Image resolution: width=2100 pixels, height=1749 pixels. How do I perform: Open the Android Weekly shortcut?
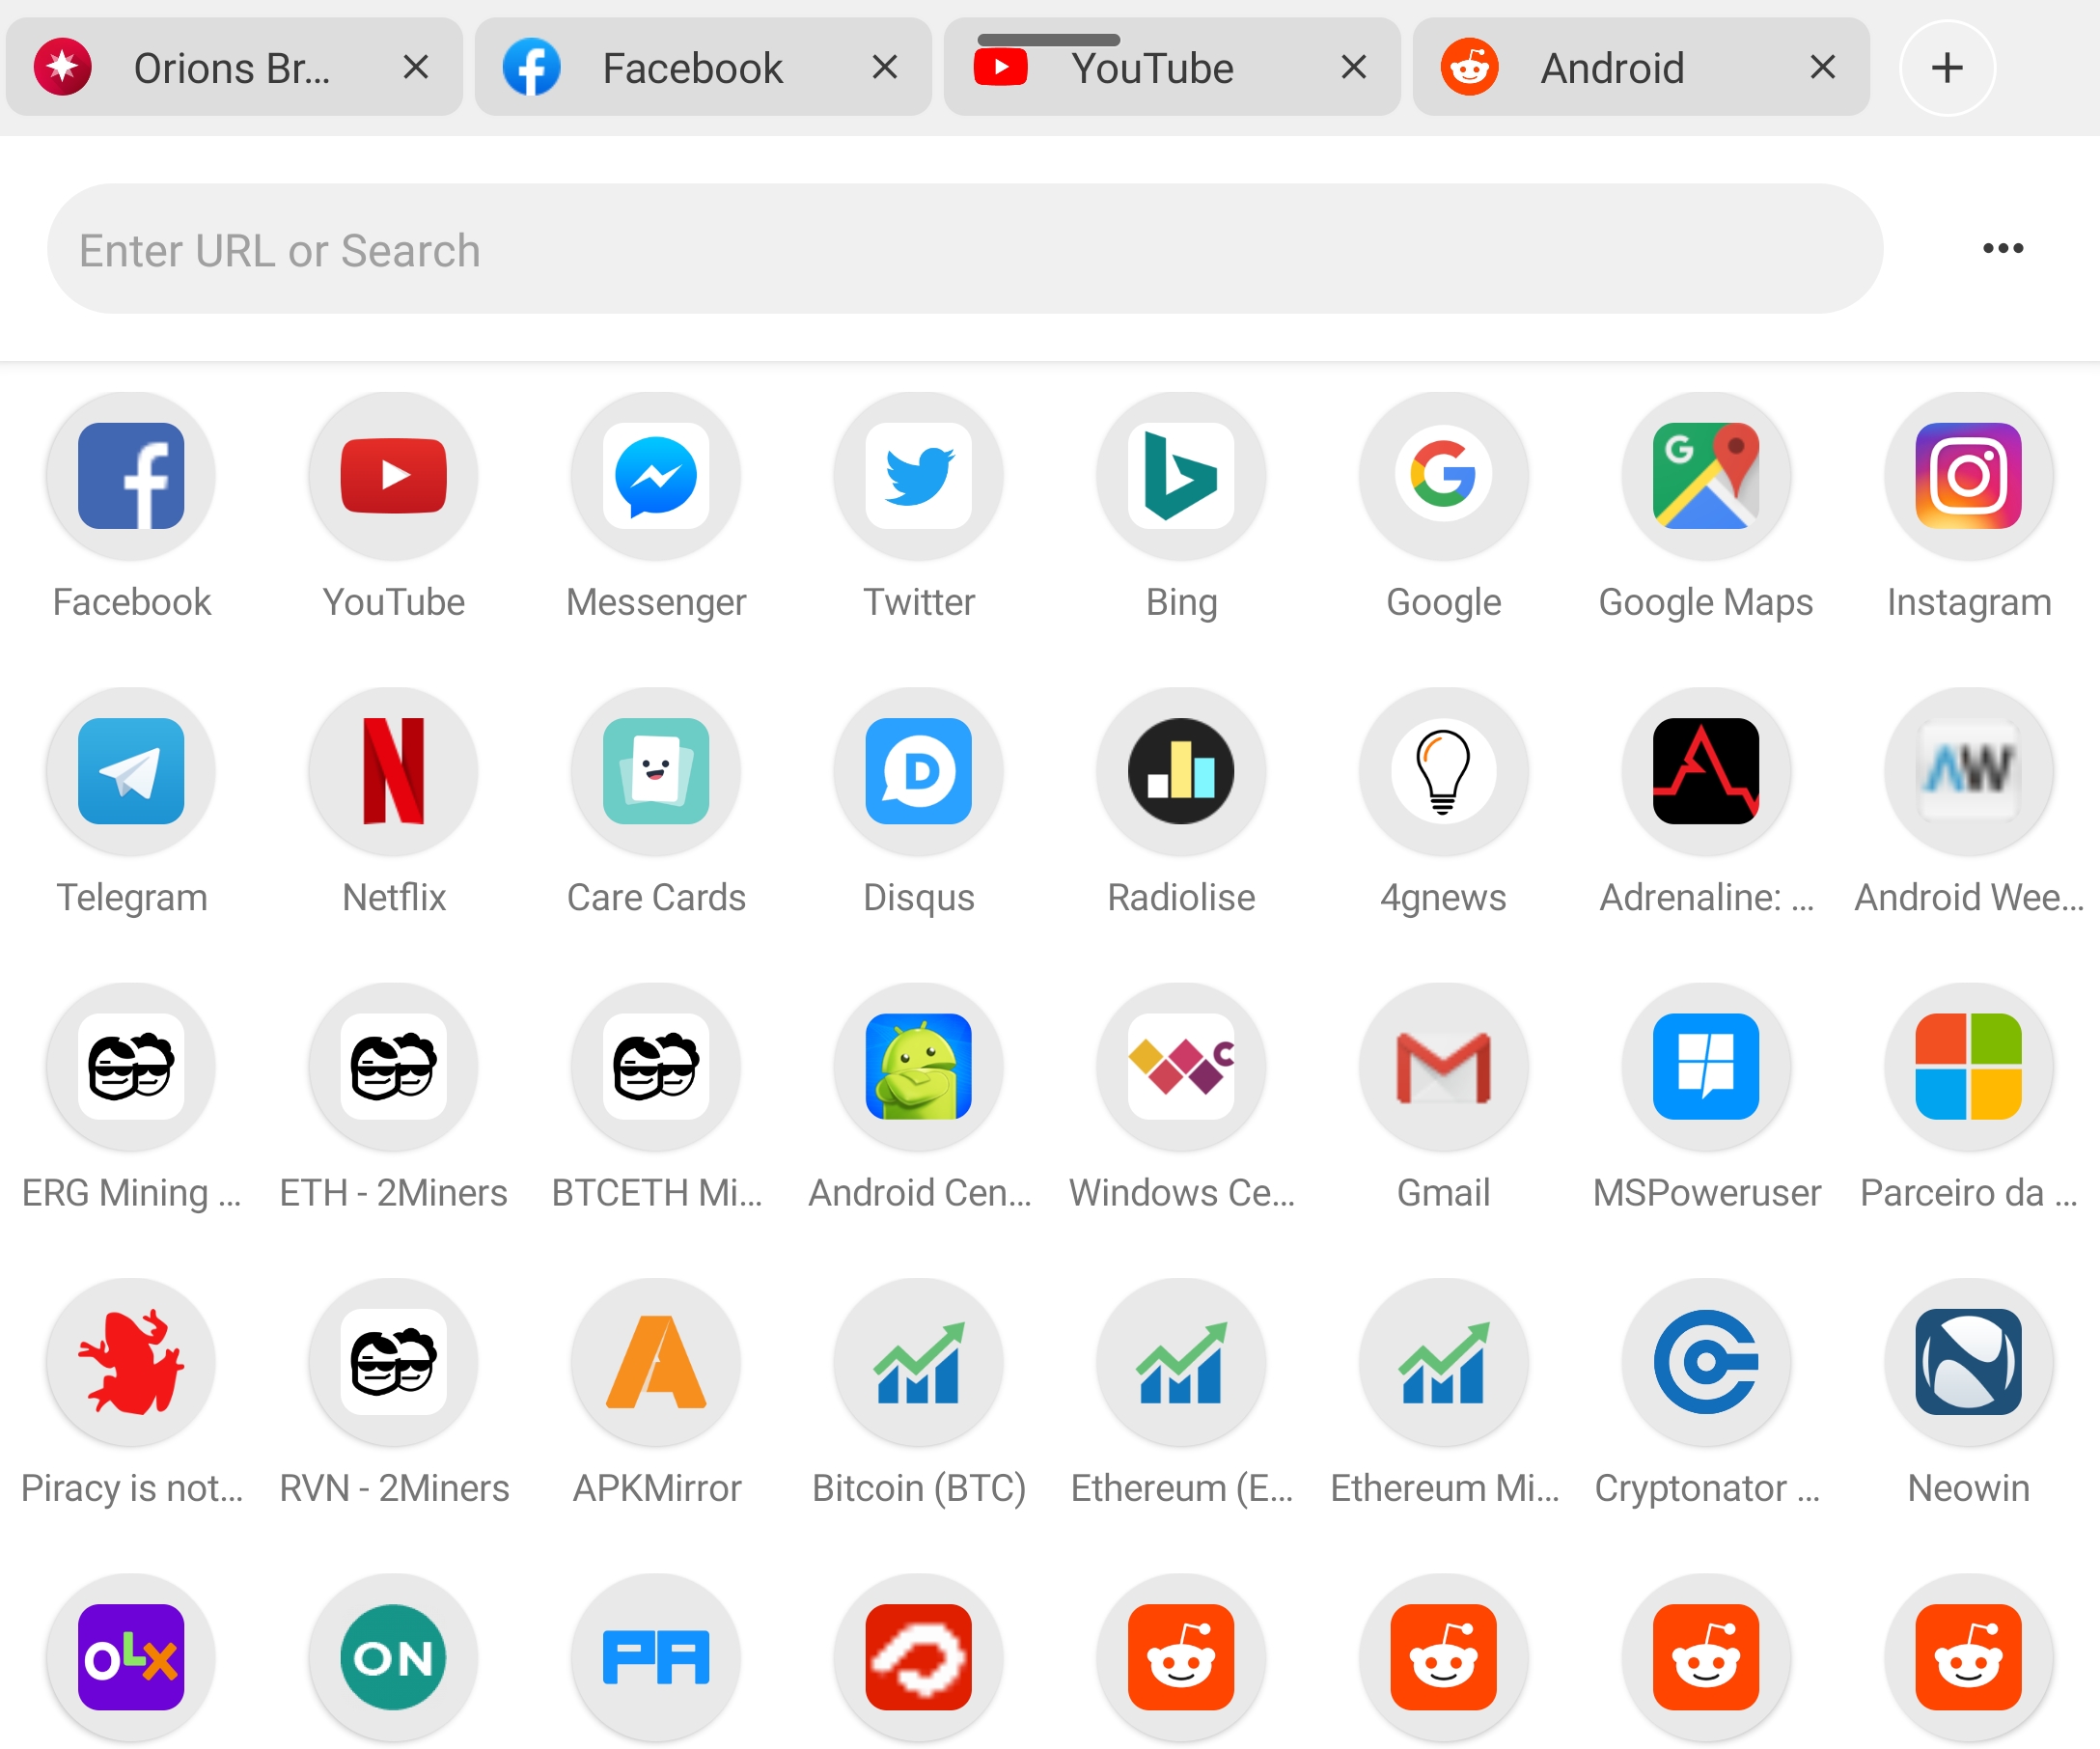[x=1969, y=771]
